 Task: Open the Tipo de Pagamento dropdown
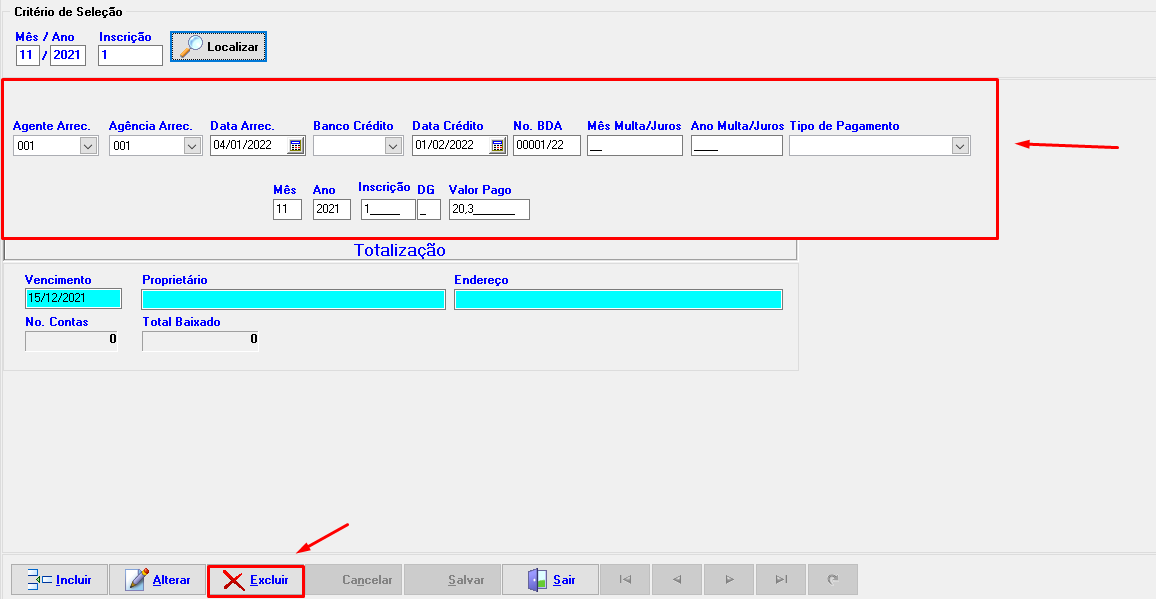(x=960, y=146)
